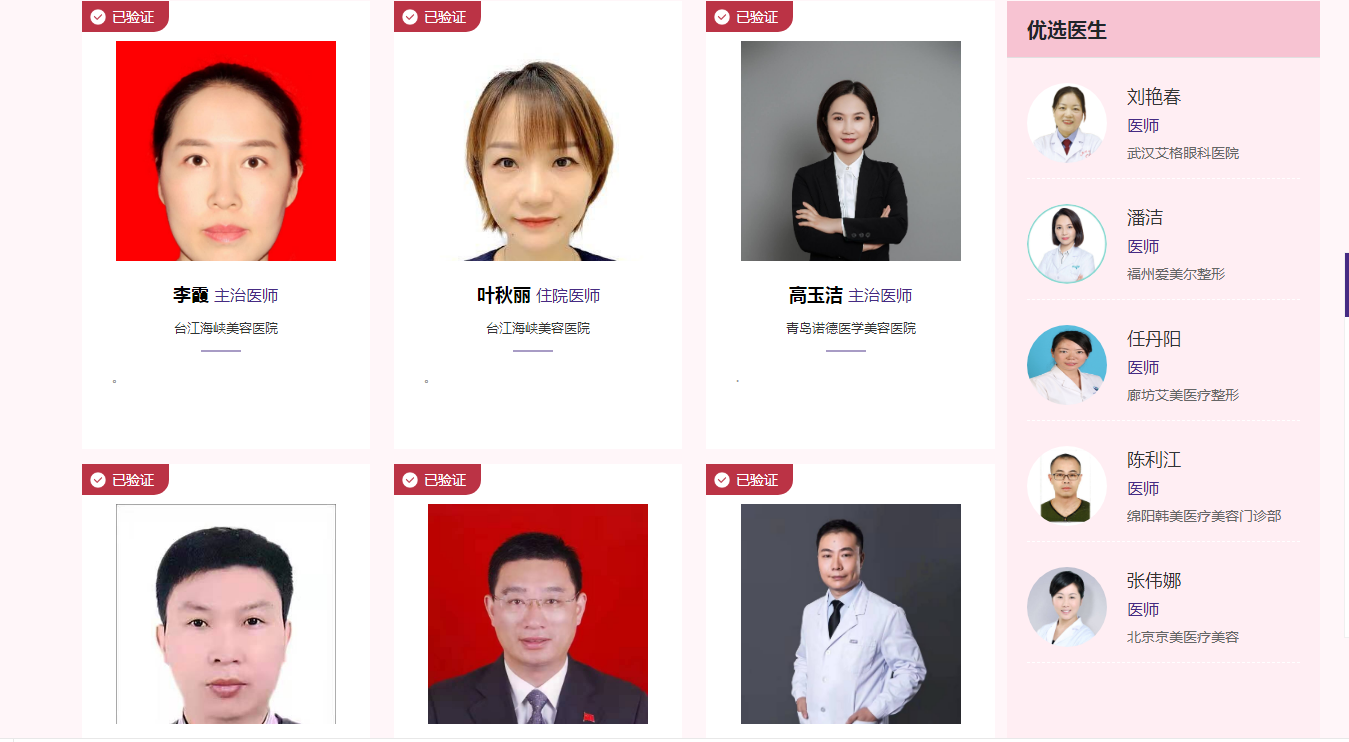The height and width of the screenshot is (742, 1349).
Task: Open 叶秋丽's portrait photo
Action: 538,151
